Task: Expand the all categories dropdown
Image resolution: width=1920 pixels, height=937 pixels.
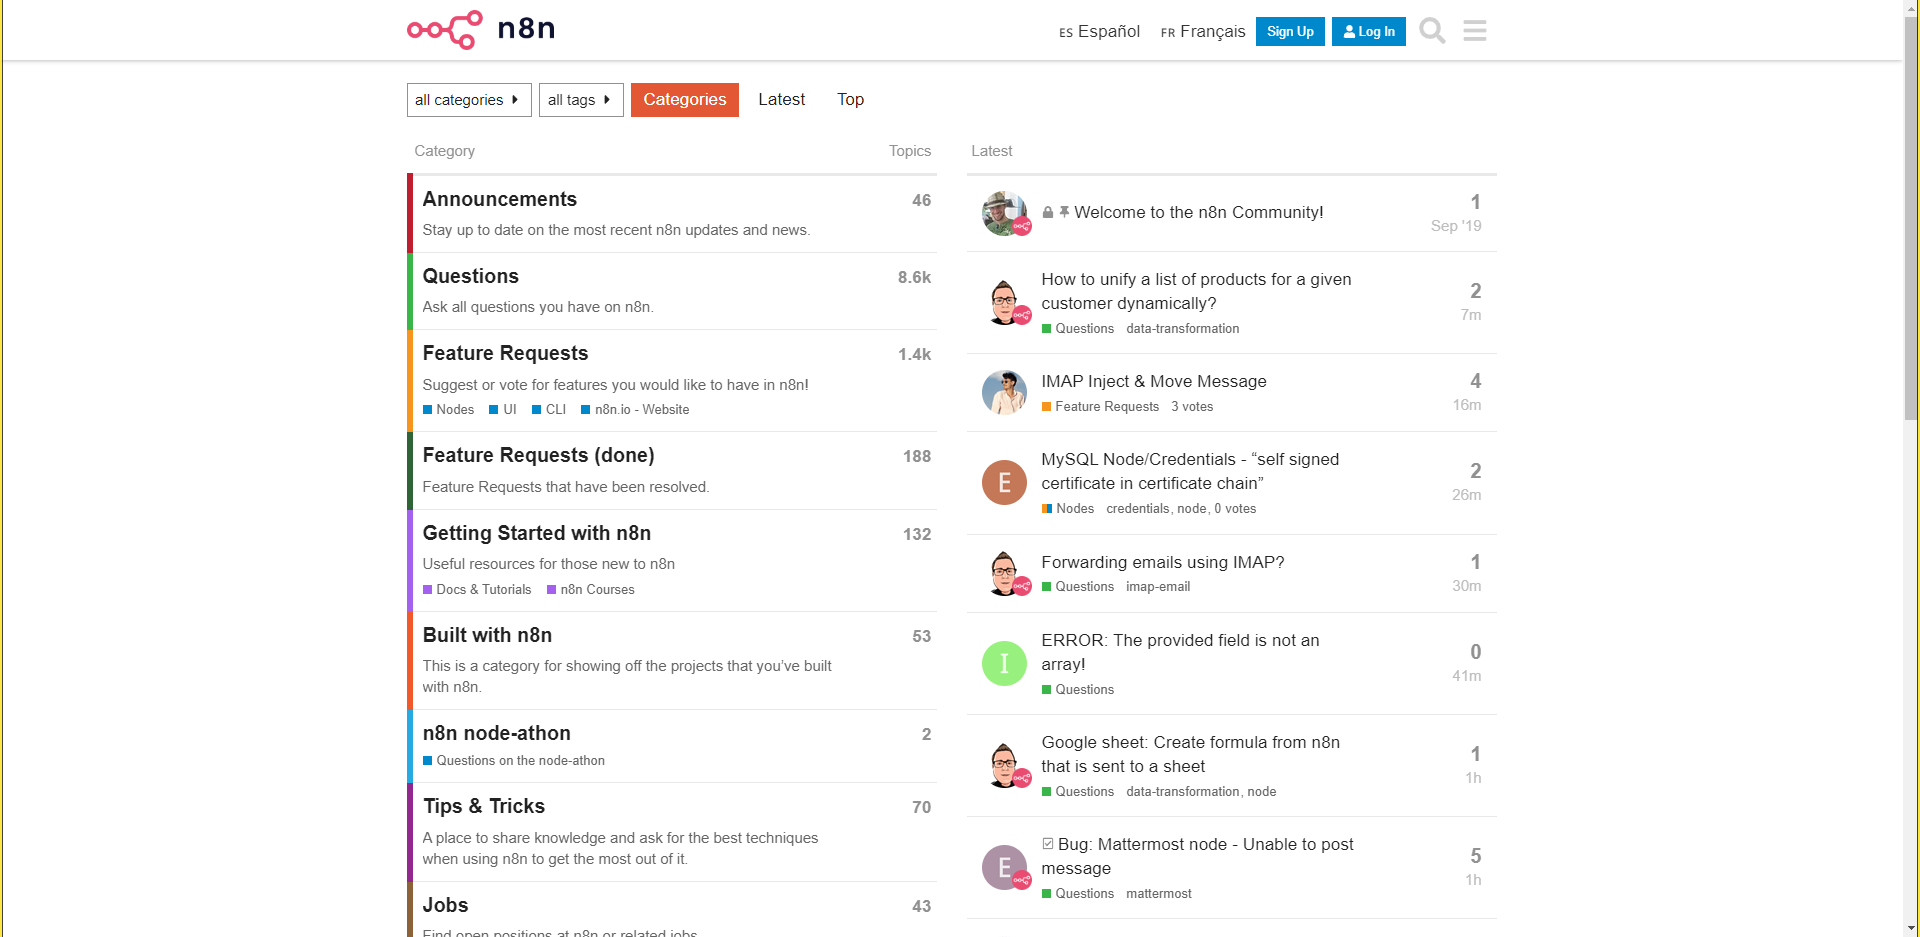Action: point(469,100)
